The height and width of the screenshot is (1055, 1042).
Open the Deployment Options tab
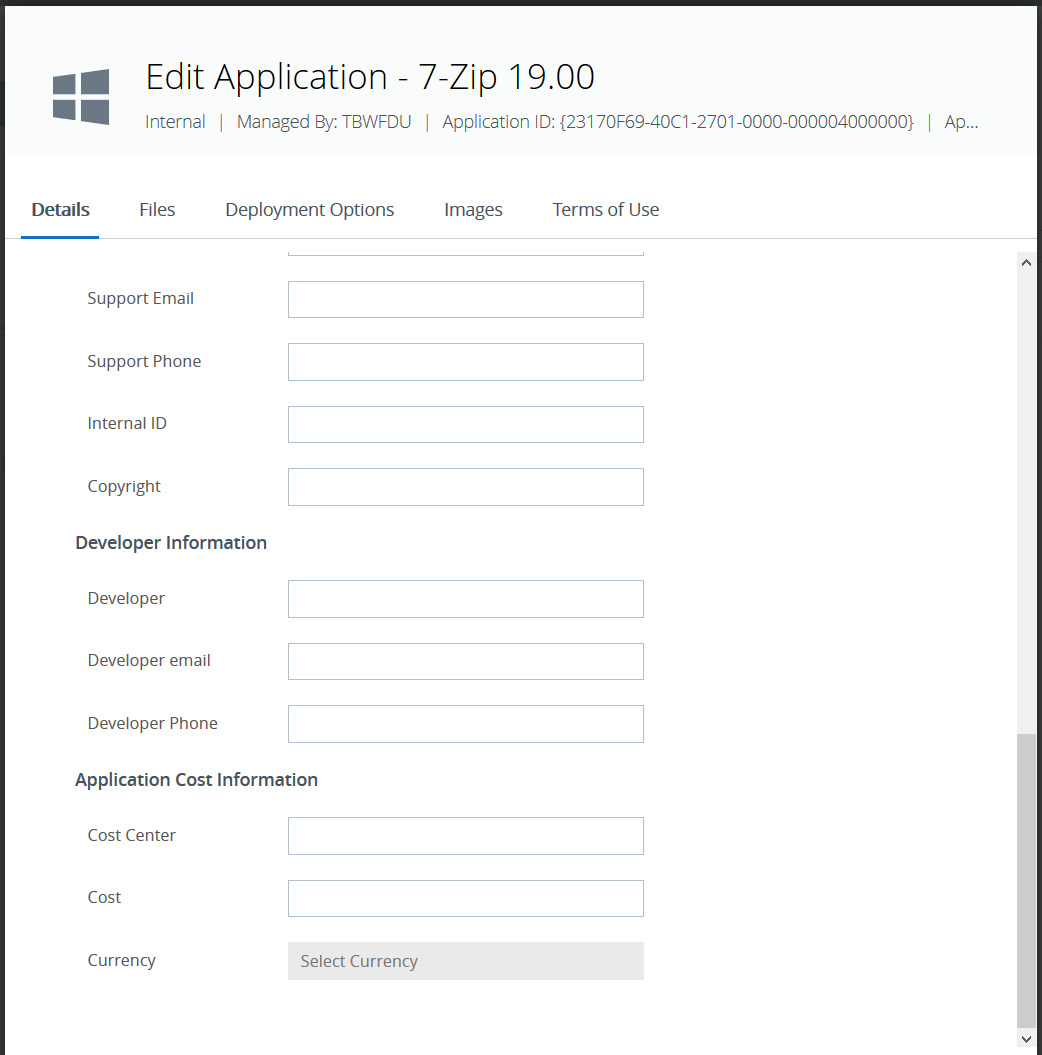(x=309, y=210)
